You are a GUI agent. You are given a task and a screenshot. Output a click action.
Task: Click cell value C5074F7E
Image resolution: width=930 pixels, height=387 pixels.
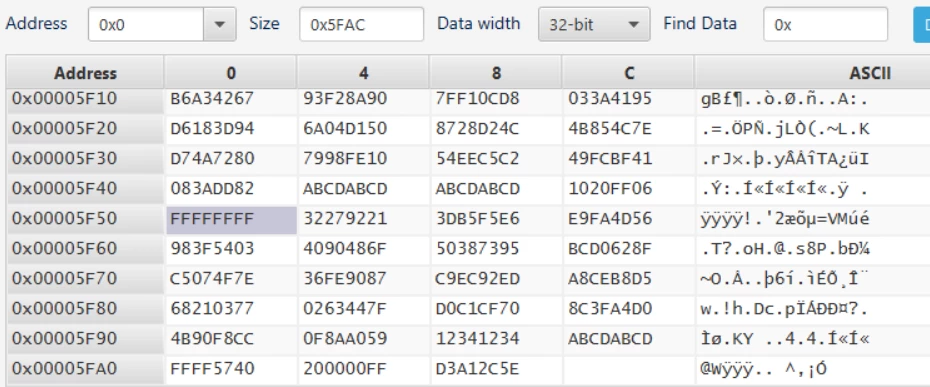pyautogui.click(x=212, y=279)
